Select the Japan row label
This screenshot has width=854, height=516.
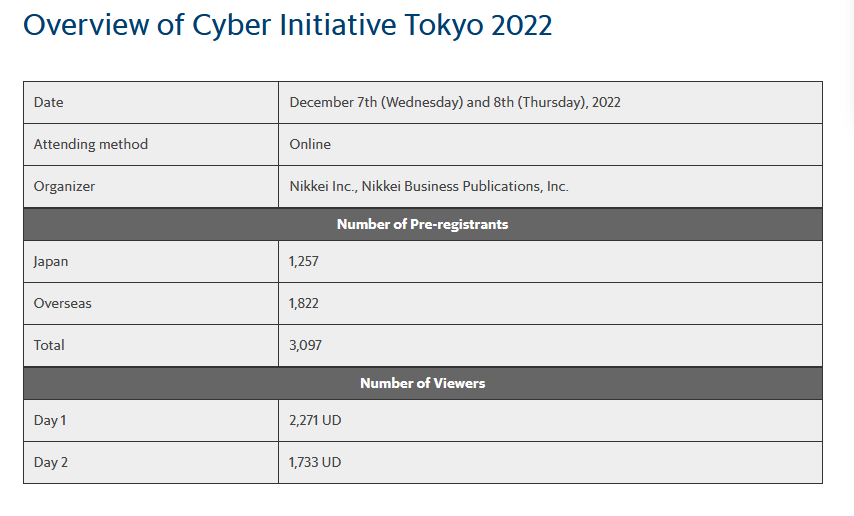coord(51,261)
